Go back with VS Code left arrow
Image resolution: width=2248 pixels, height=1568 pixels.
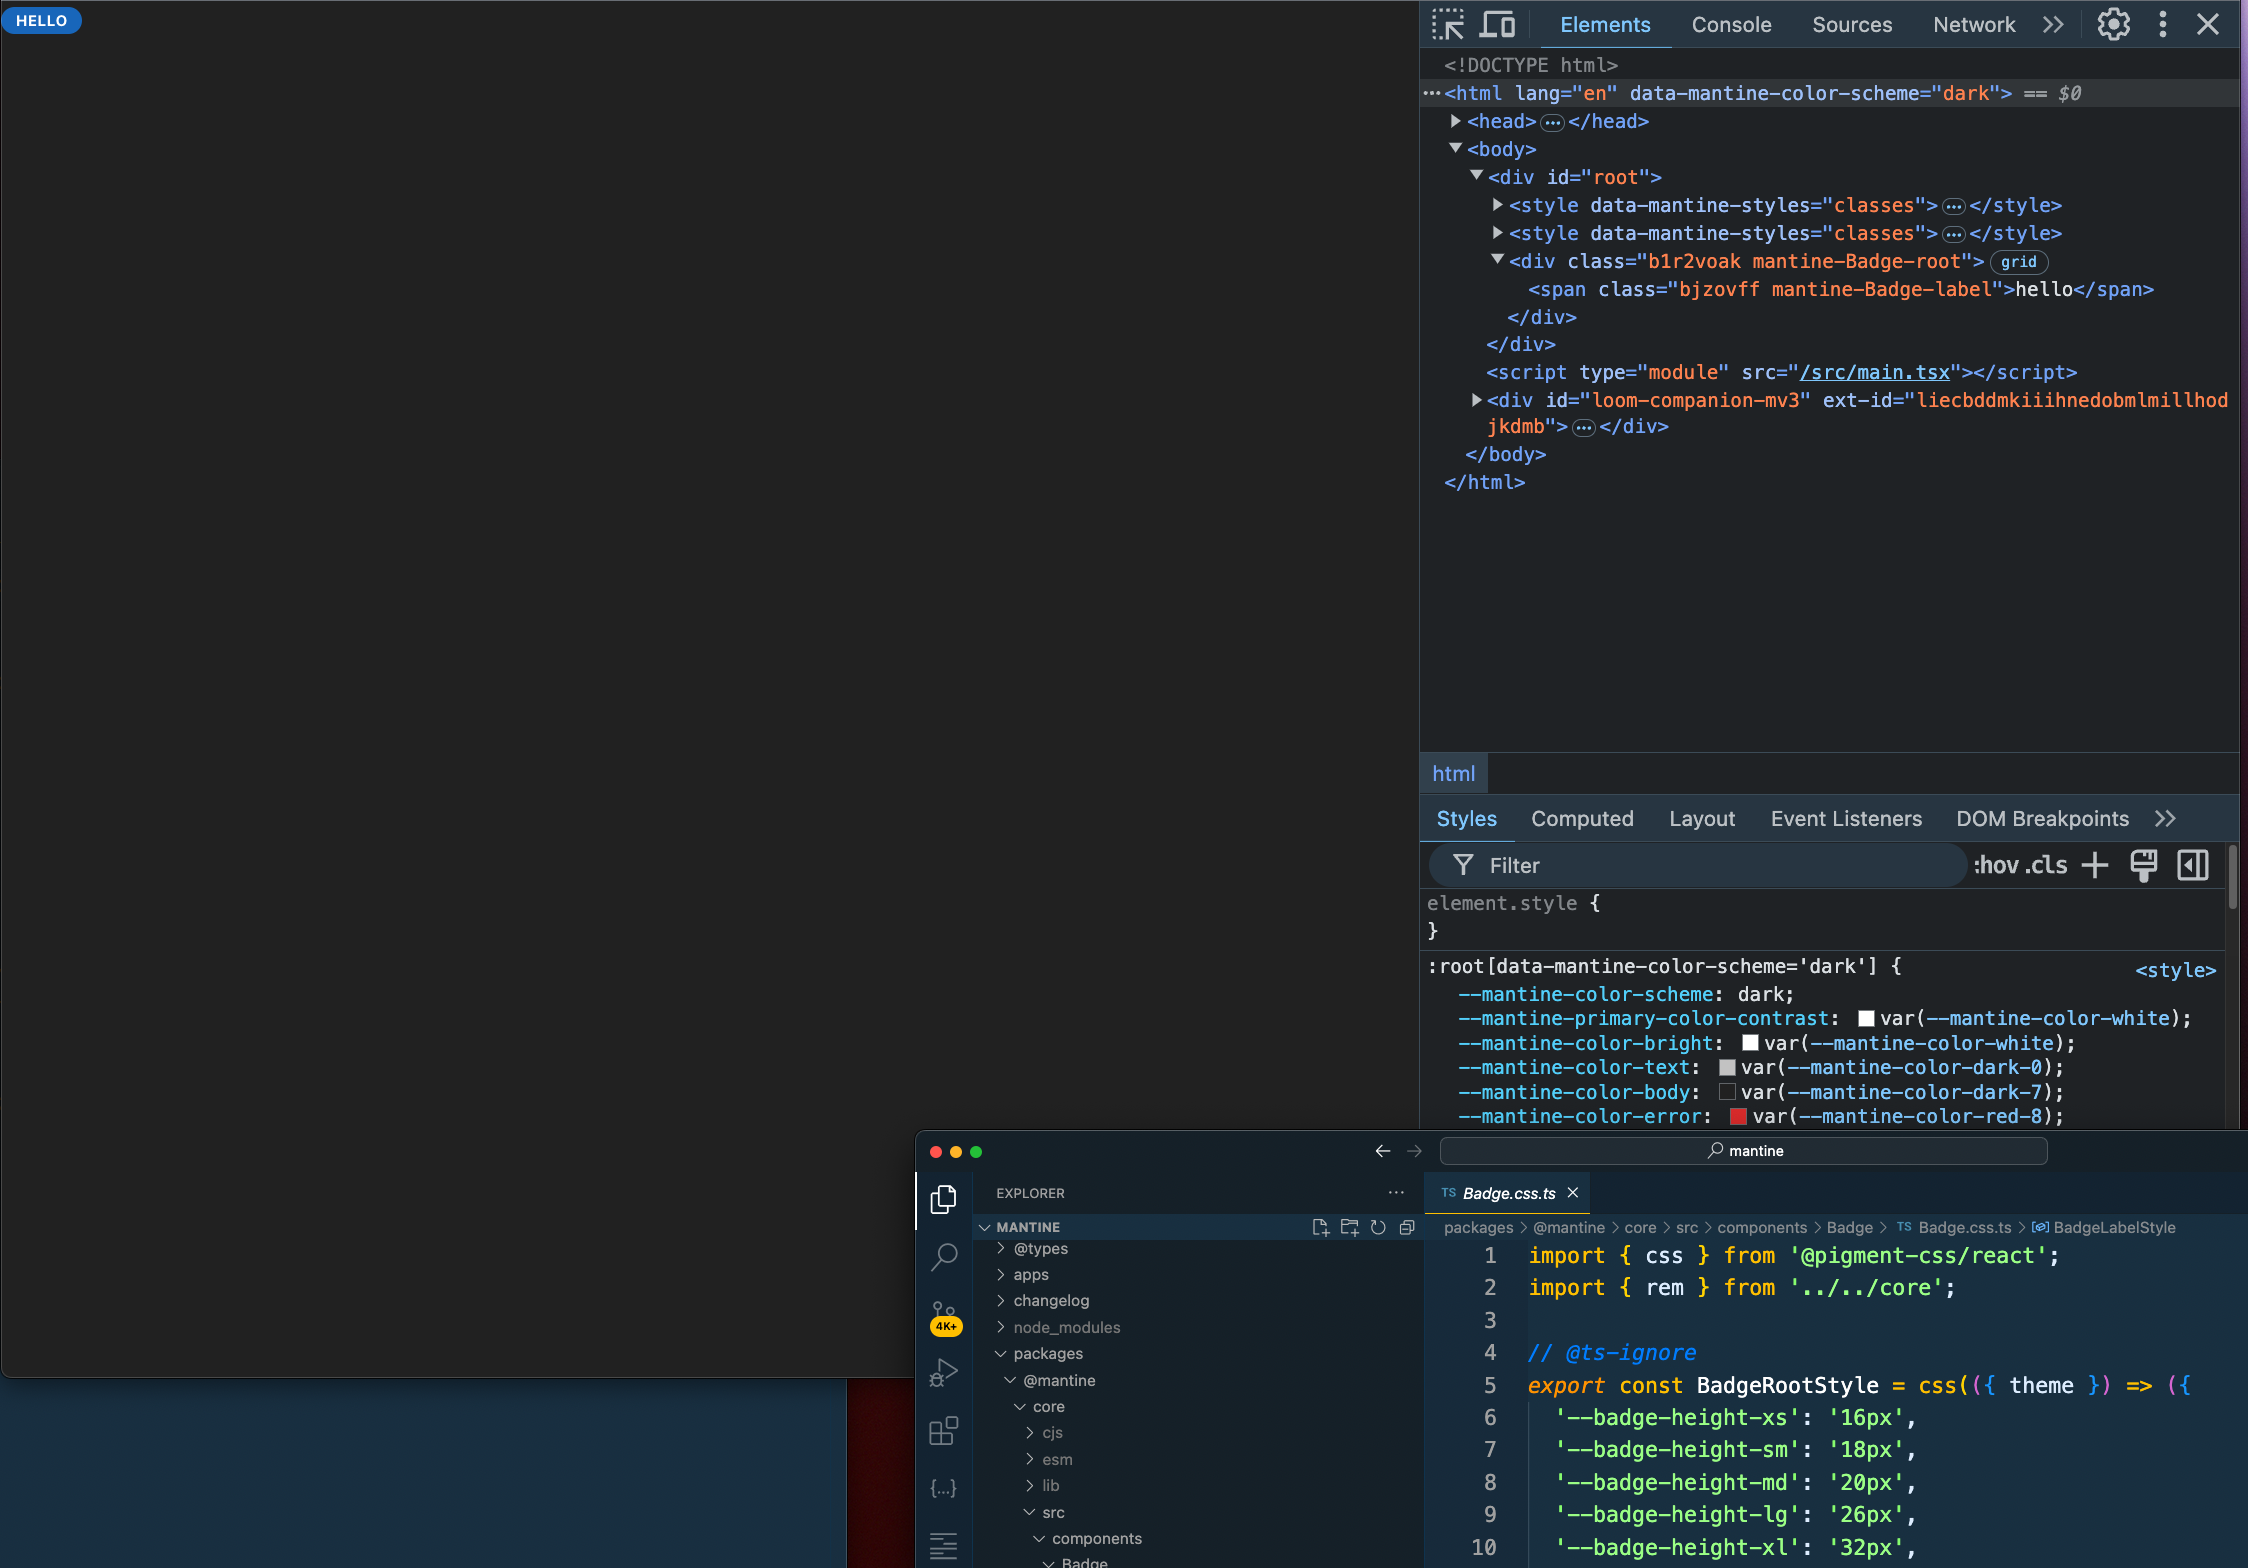point(1382,1151)
